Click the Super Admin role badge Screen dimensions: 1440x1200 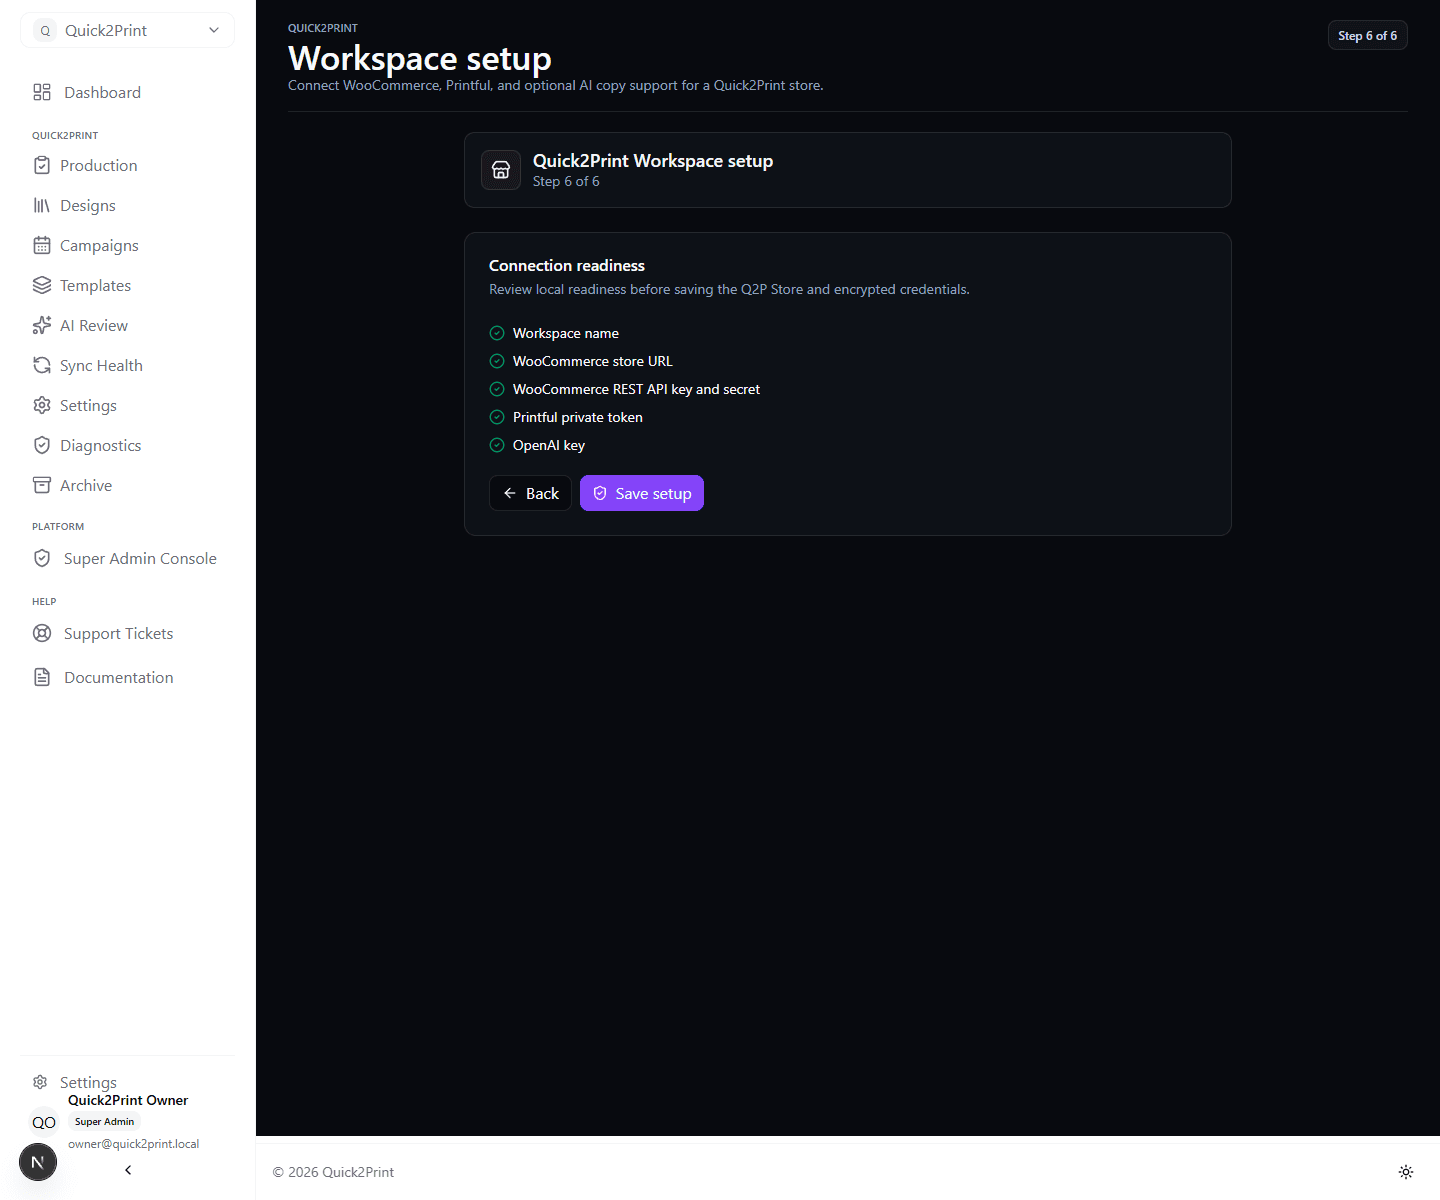coord(104,1121)
